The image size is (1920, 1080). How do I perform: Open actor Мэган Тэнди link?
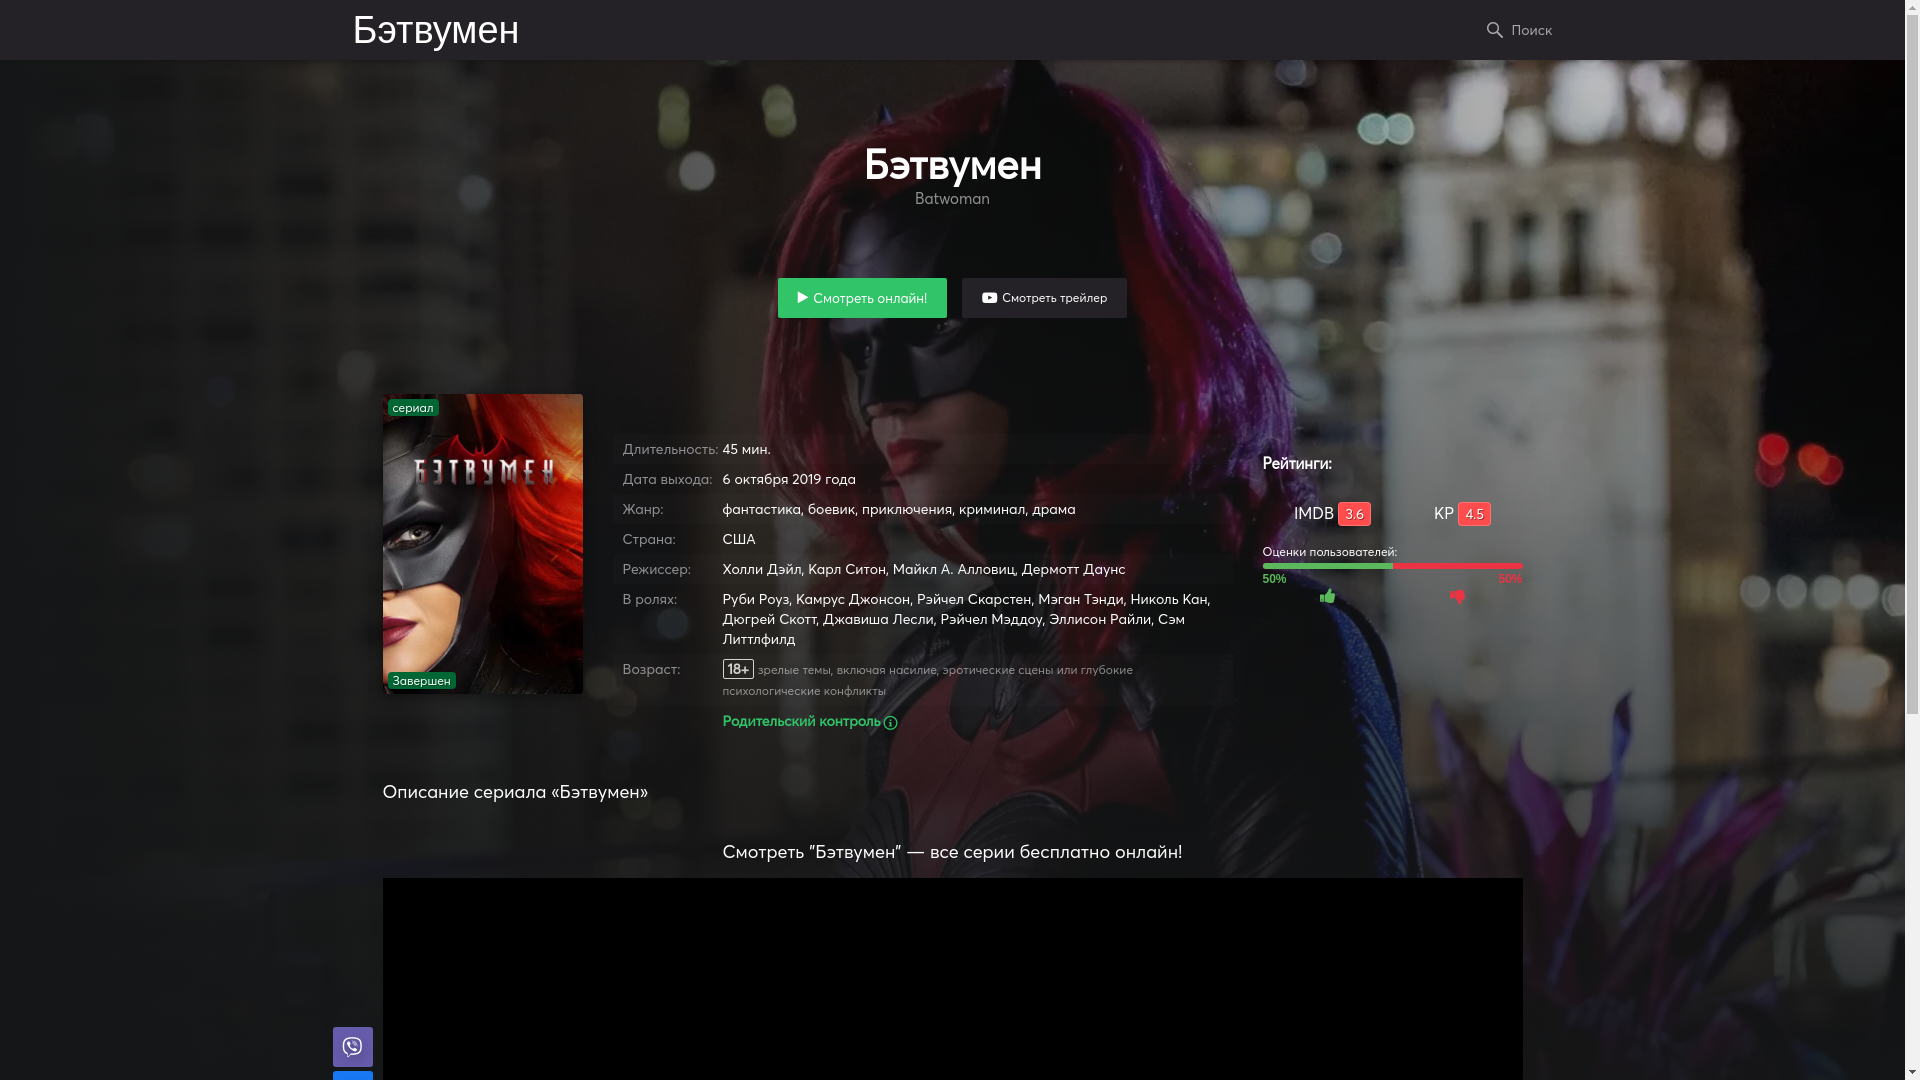[1080, 599]
